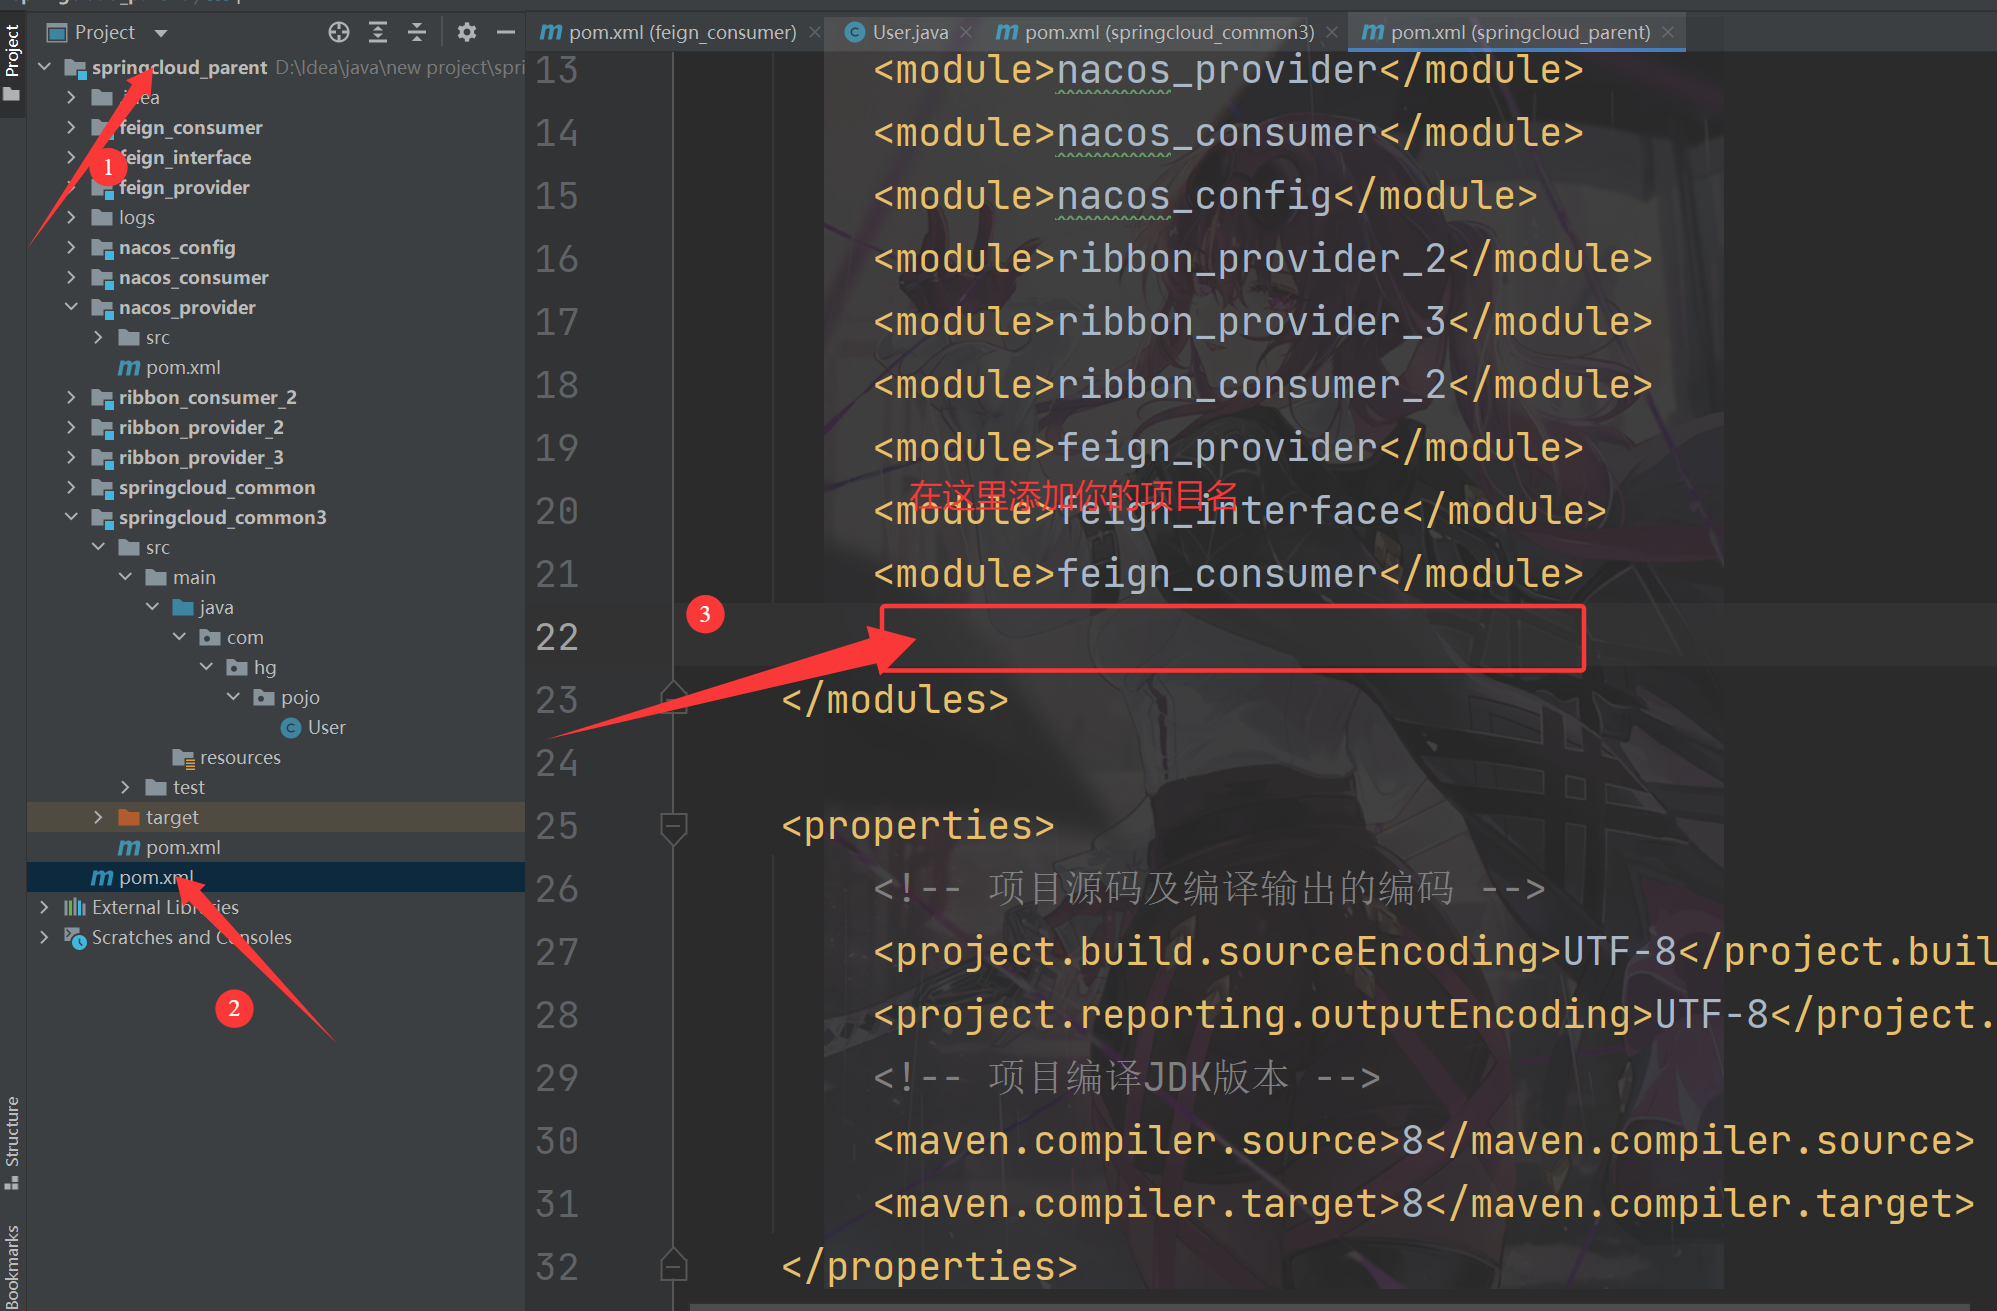Close the pom.xml (springcloud_common3) tab

coord(1332,32)
